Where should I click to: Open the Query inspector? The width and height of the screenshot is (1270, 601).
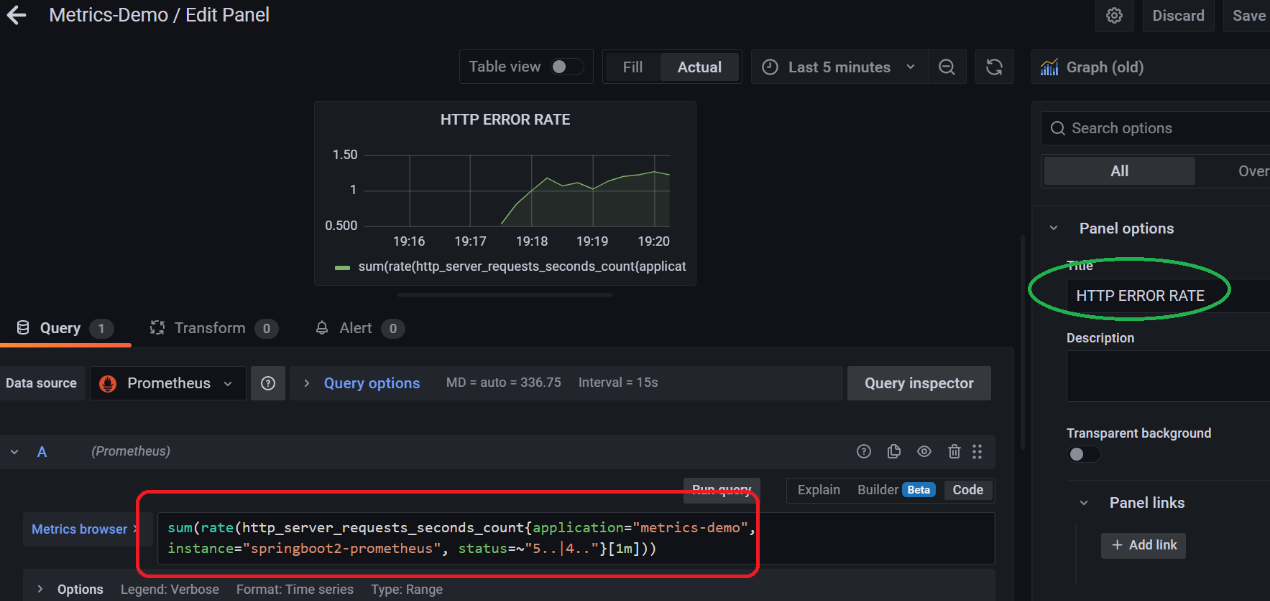pos(919,383)
